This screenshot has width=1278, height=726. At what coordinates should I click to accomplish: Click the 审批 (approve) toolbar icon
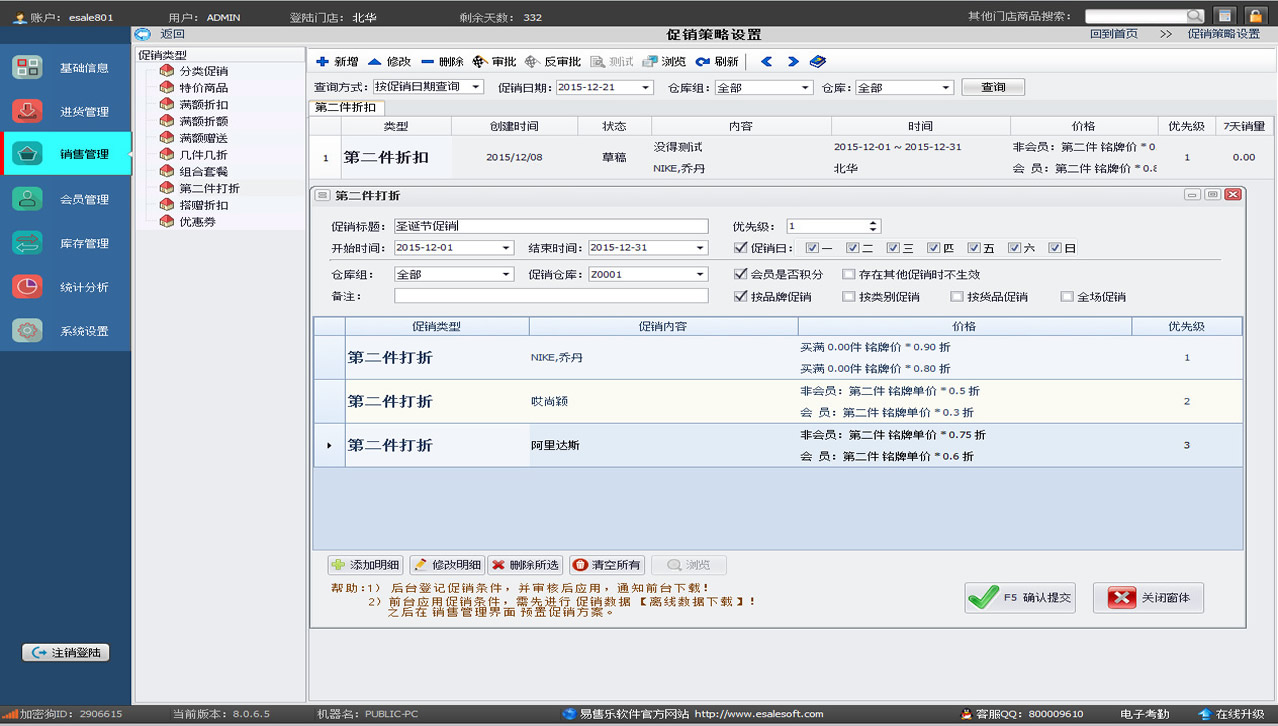pyautogui.click(x=480, y=62)
